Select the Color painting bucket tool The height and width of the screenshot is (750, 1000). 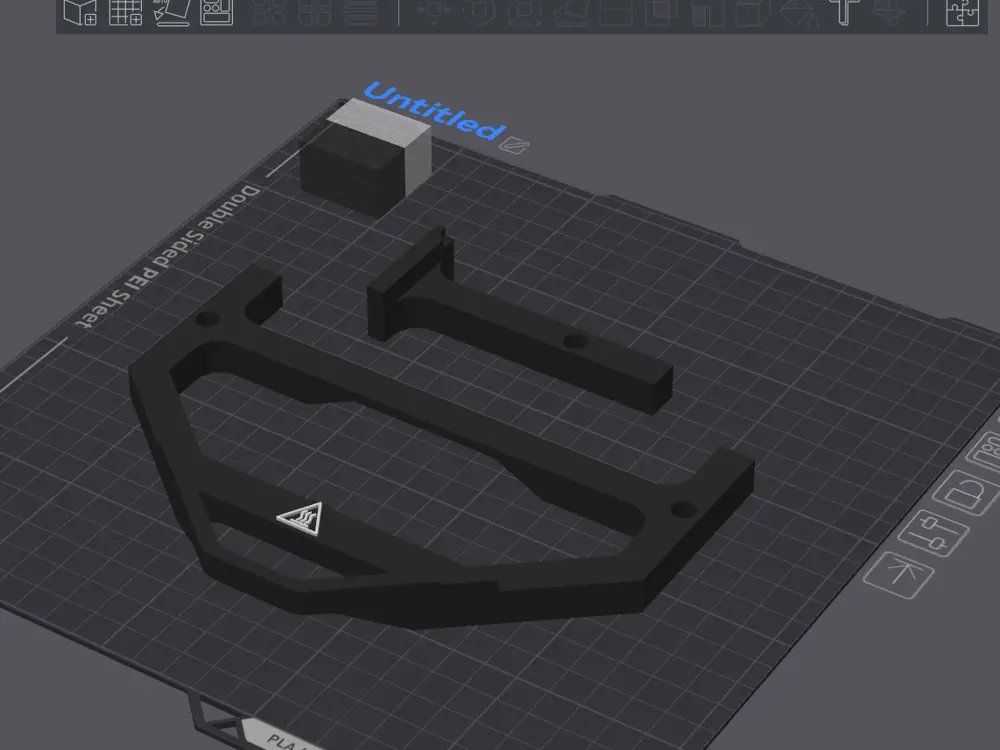(x=800, y=12)
